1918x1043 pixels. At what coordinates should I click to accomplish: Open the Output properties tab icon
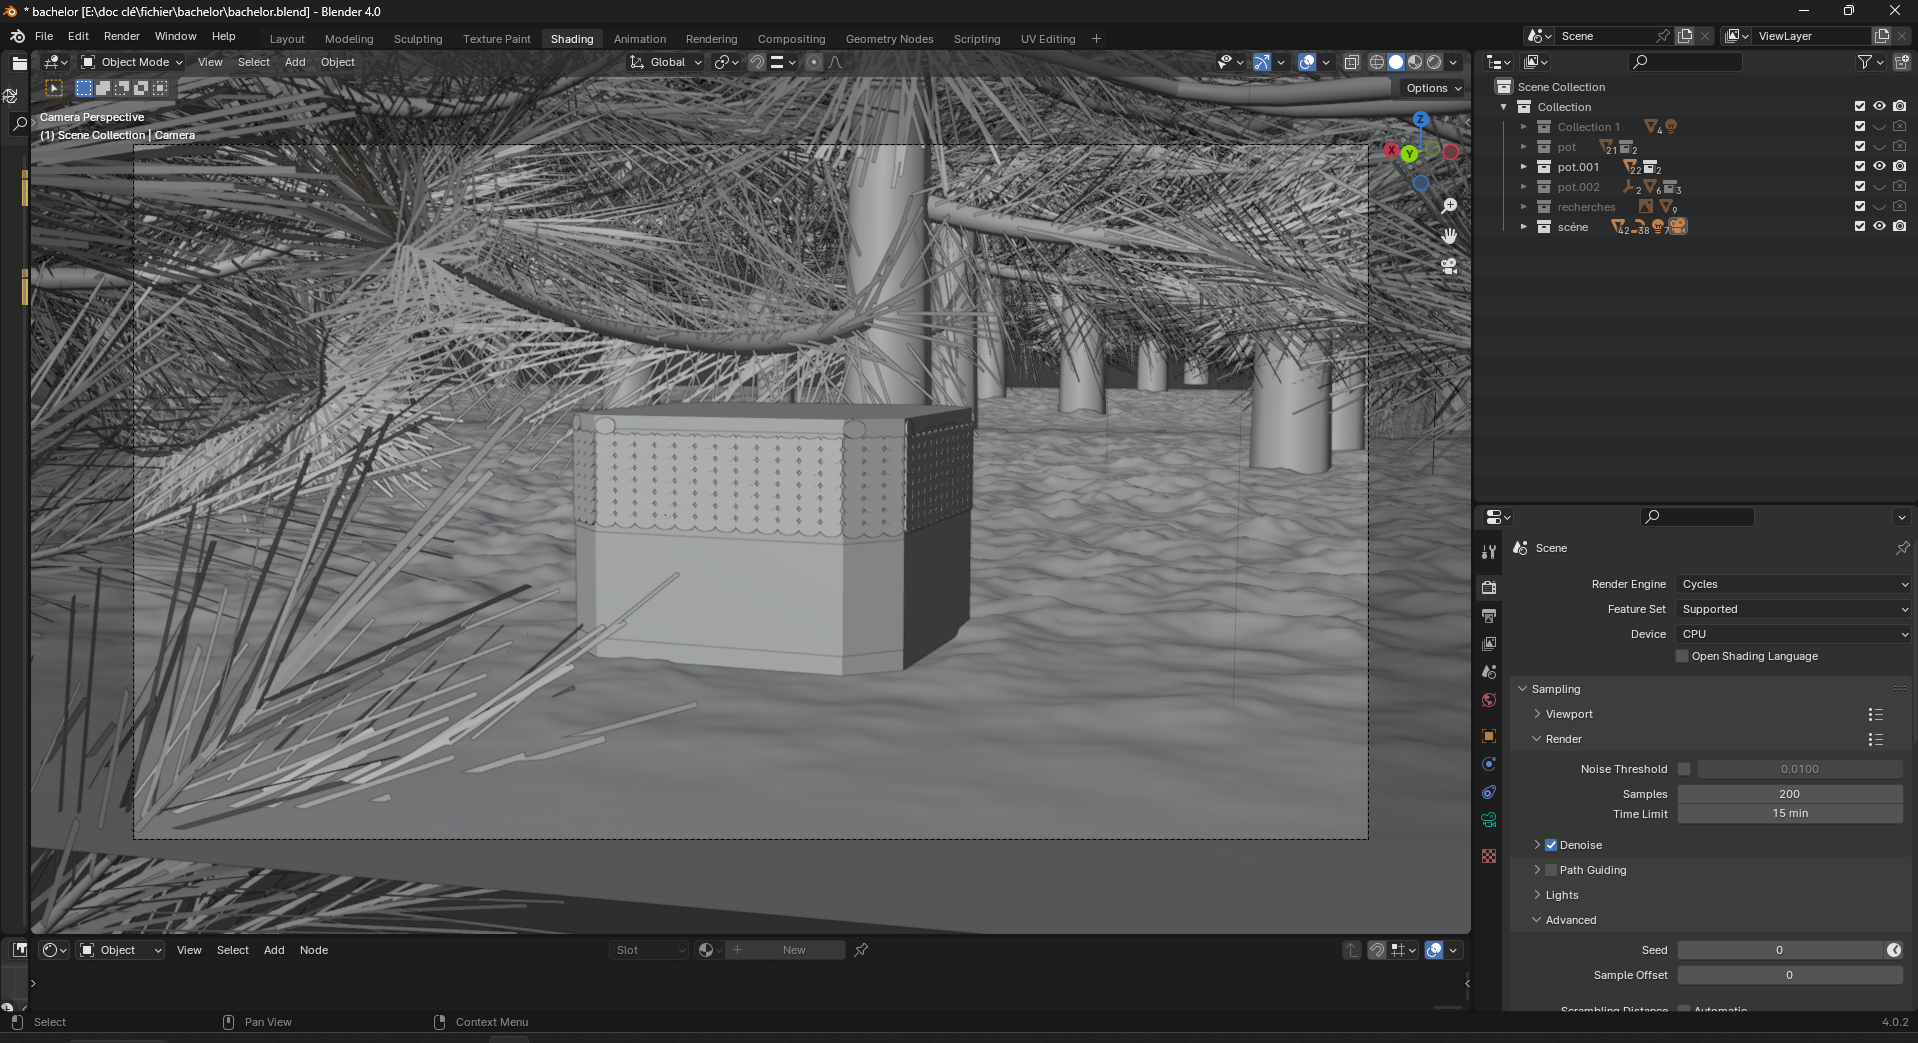pyautogui.click(x=1489, y=616)
